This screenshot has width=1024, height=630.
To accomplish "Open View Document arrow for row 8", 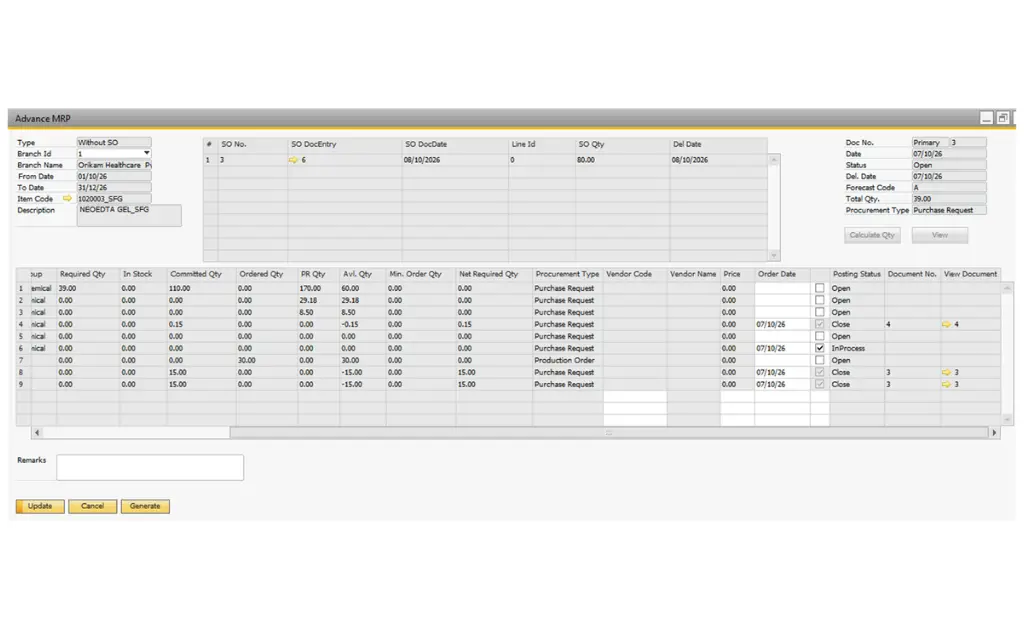I will [946, 373].
